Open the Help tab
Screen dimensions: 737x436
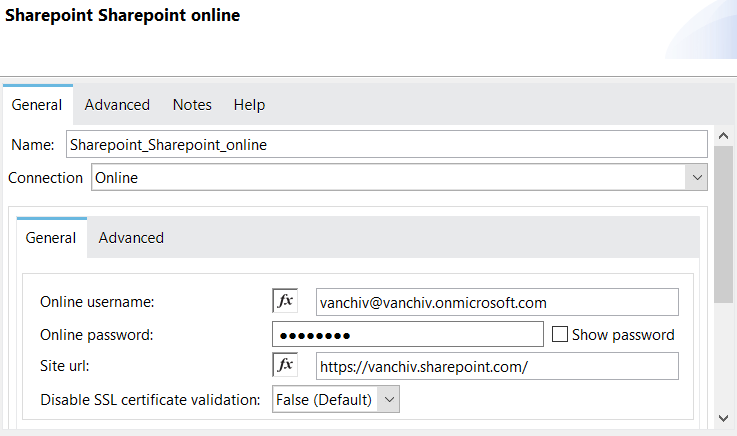[x=249, y=105]
